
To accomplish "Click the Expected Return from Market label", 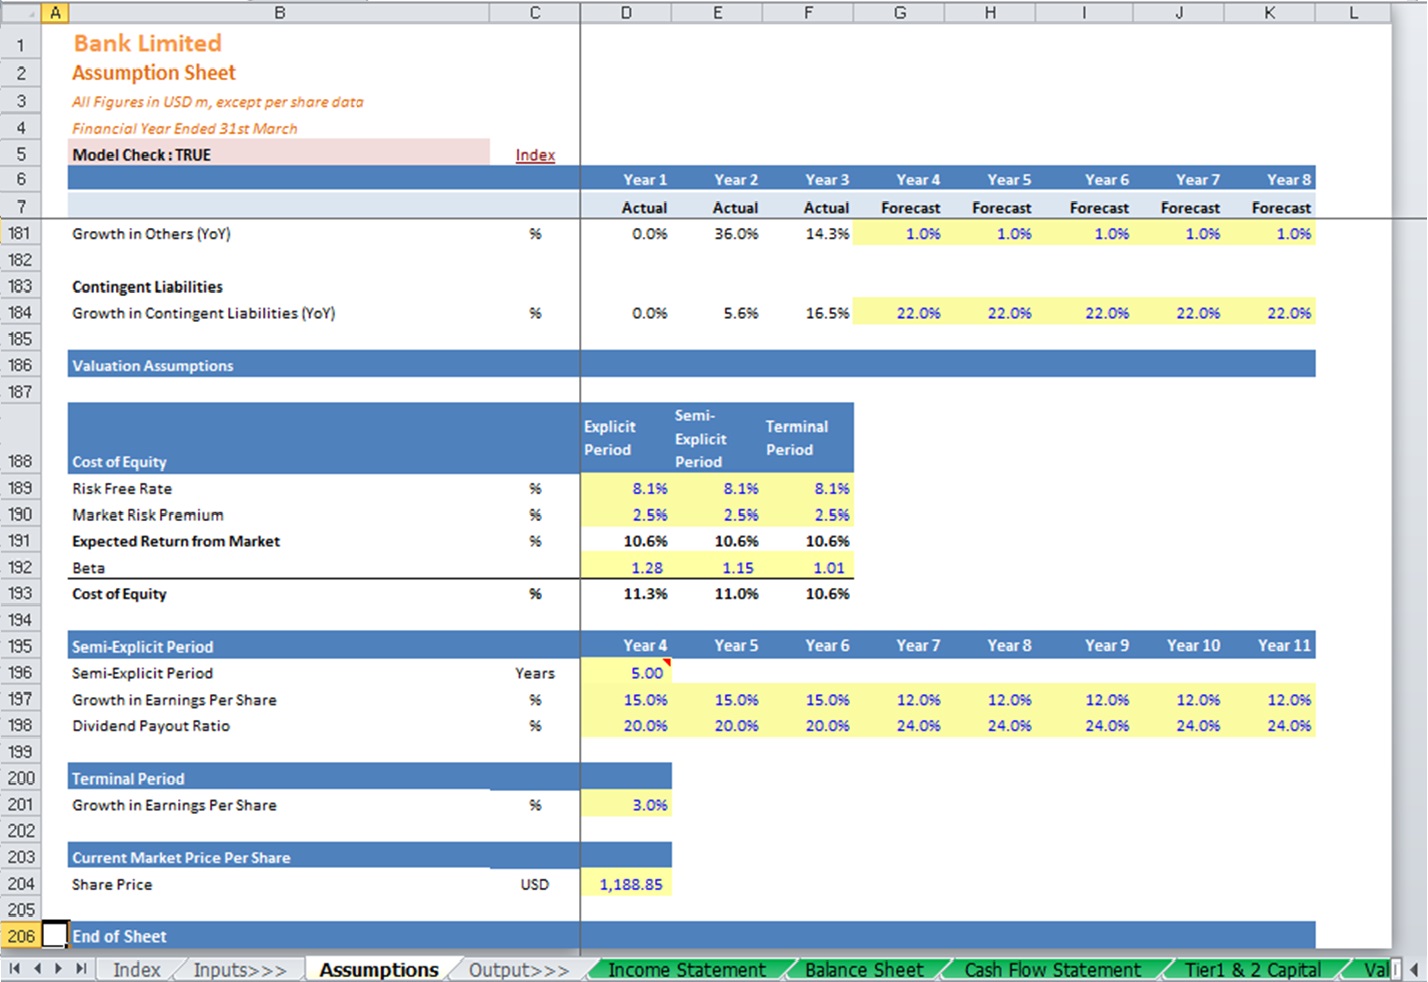I will coord(176,541).
